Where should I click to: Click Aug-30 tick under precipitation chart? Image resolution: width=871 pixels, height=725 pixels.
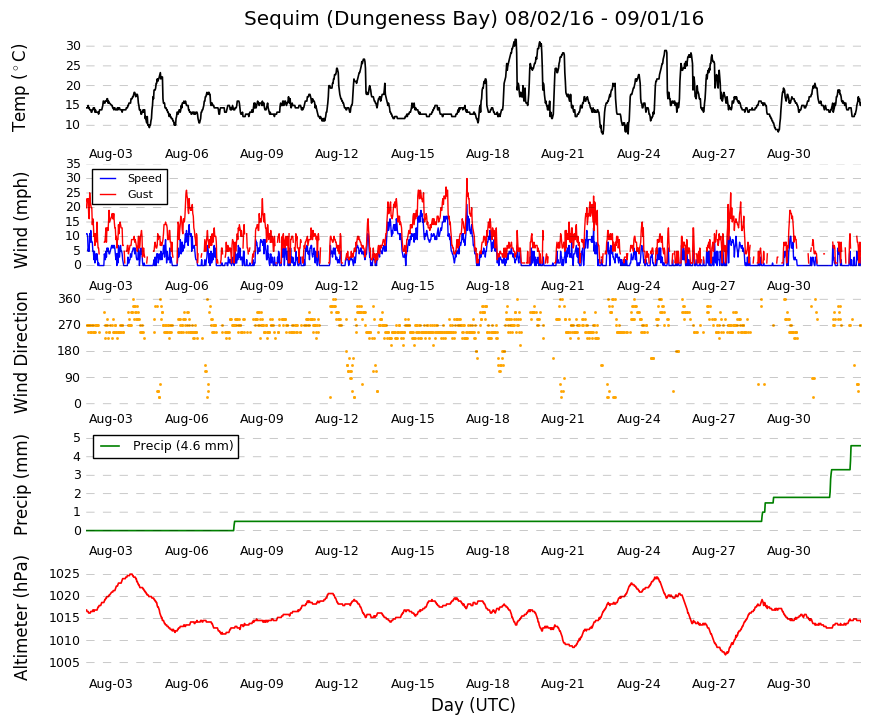tap(789, 551)
